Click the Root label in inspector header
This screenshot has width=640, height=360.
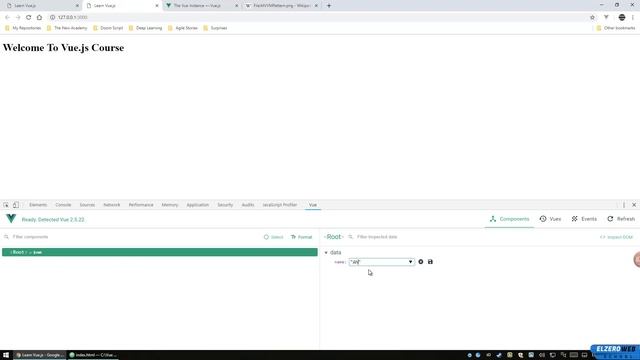tap(333, 237)
